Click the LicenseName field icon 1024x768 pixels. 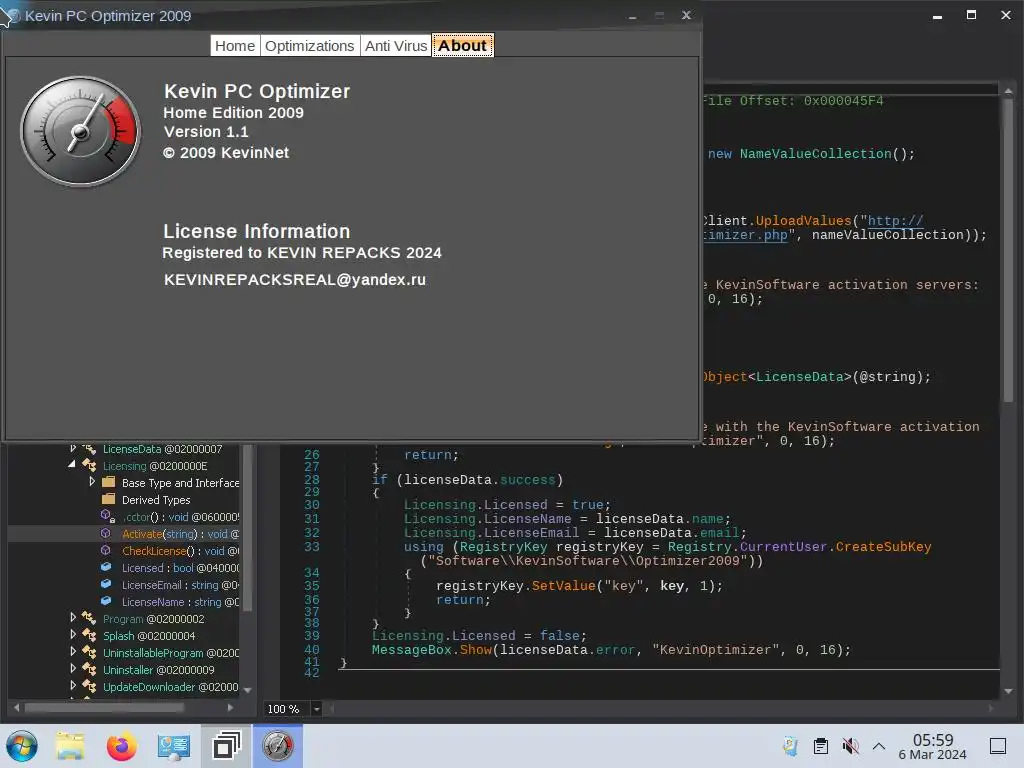(x=106, y=601)
